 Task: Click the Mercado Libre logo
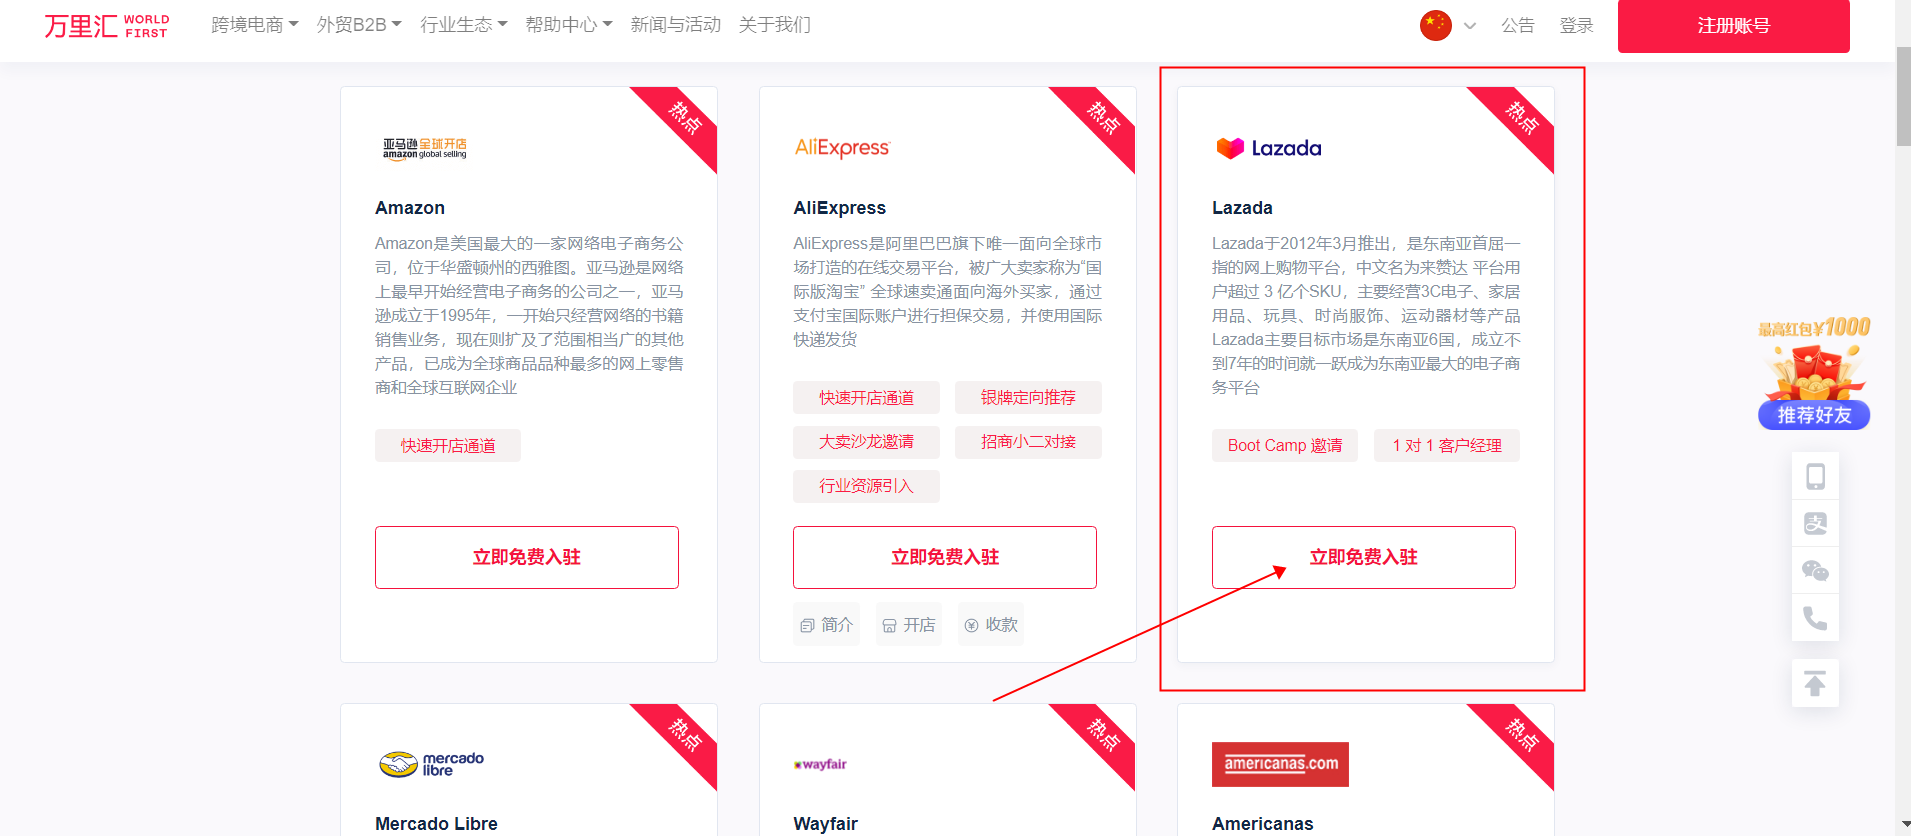coord(432,764)
